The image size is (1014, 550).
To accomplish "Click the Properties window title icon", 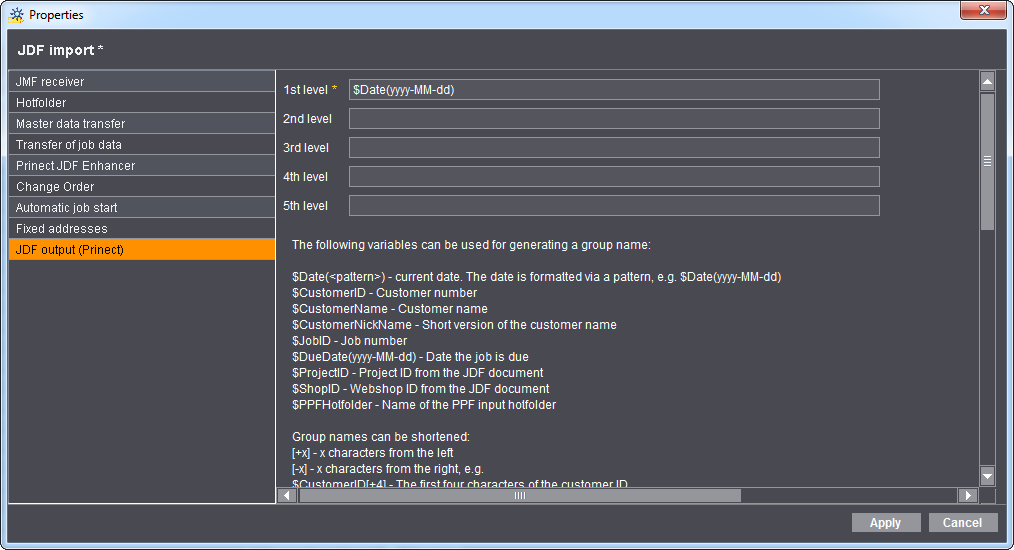I will [x=16, y=15].
